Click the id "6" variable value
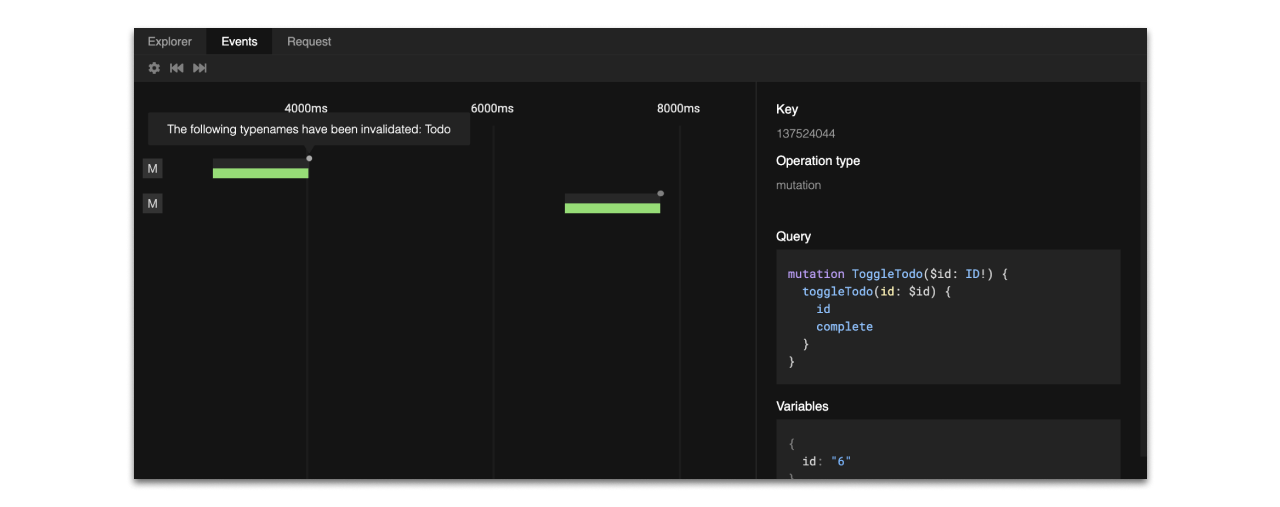The image size is (1280, 507). (826, 461)
